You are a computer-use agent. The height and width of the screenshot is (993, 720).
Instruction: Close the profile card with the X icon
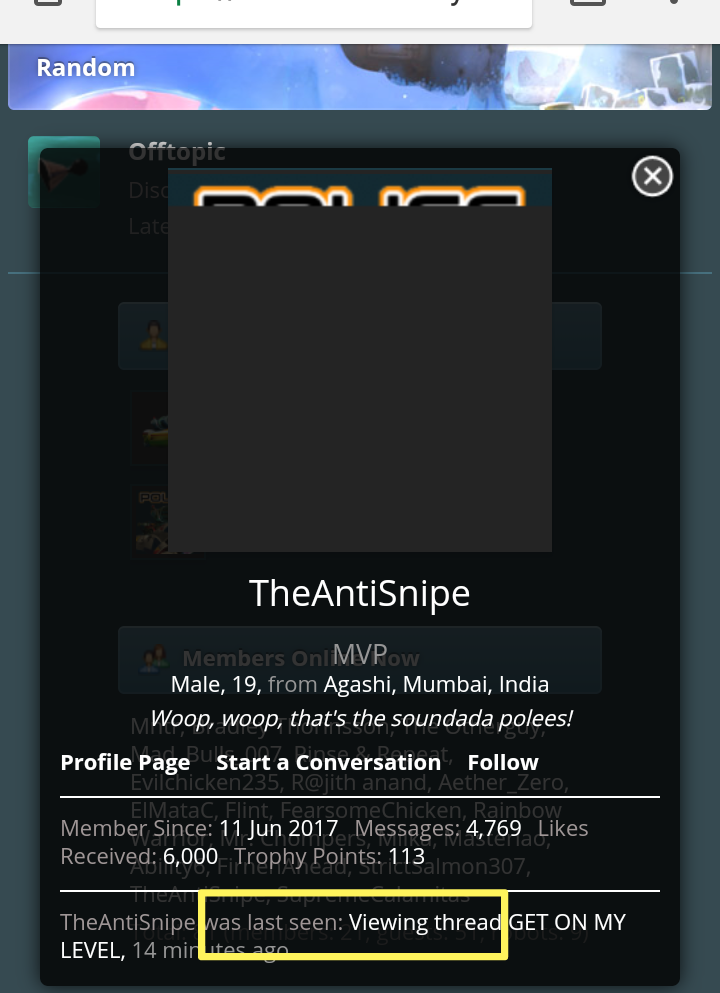point(652,176)
